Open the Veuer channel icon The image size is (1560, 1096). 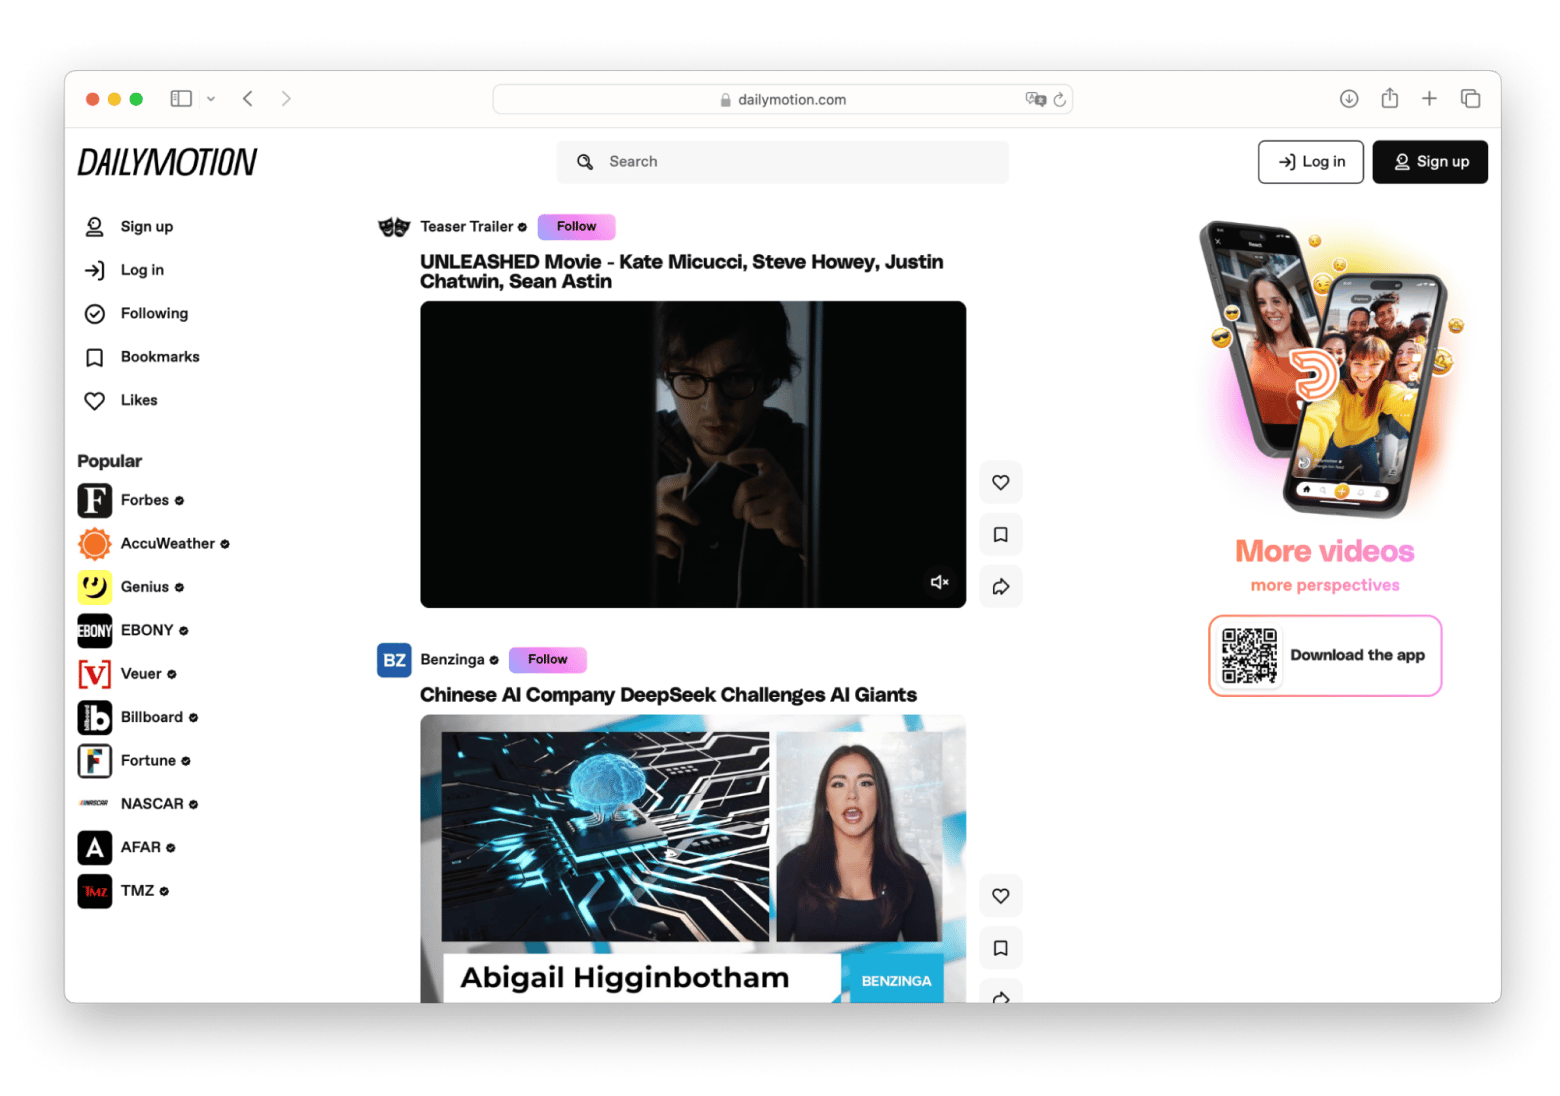tap(94, 674)
